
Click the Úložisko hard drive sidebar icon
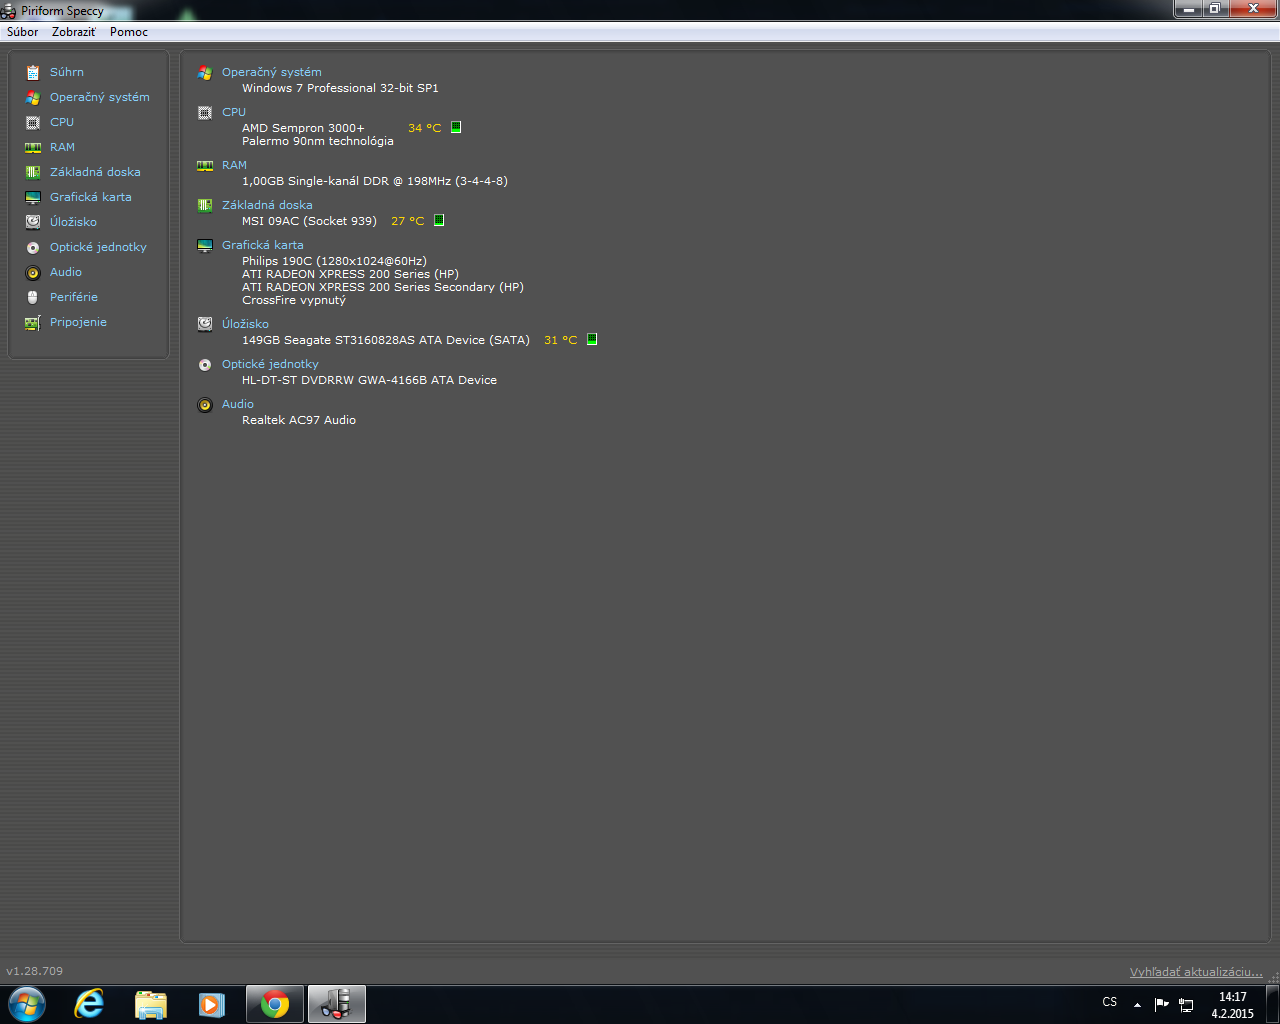[33, 222]
